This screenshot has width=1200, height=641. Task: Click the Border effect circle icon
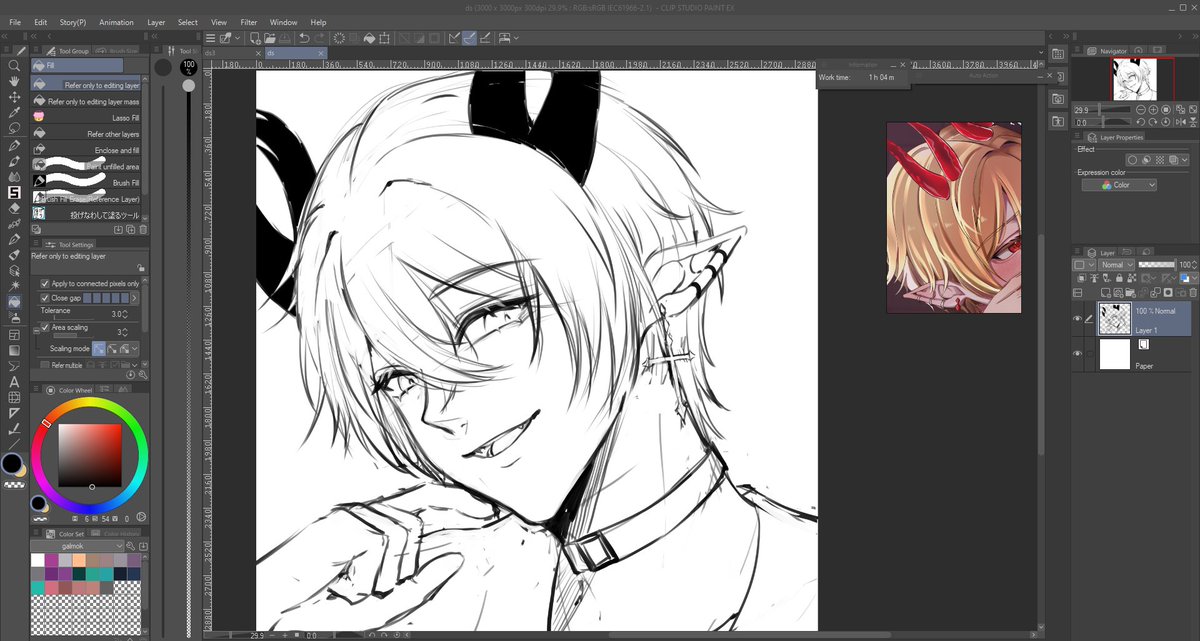point(1133,160)
